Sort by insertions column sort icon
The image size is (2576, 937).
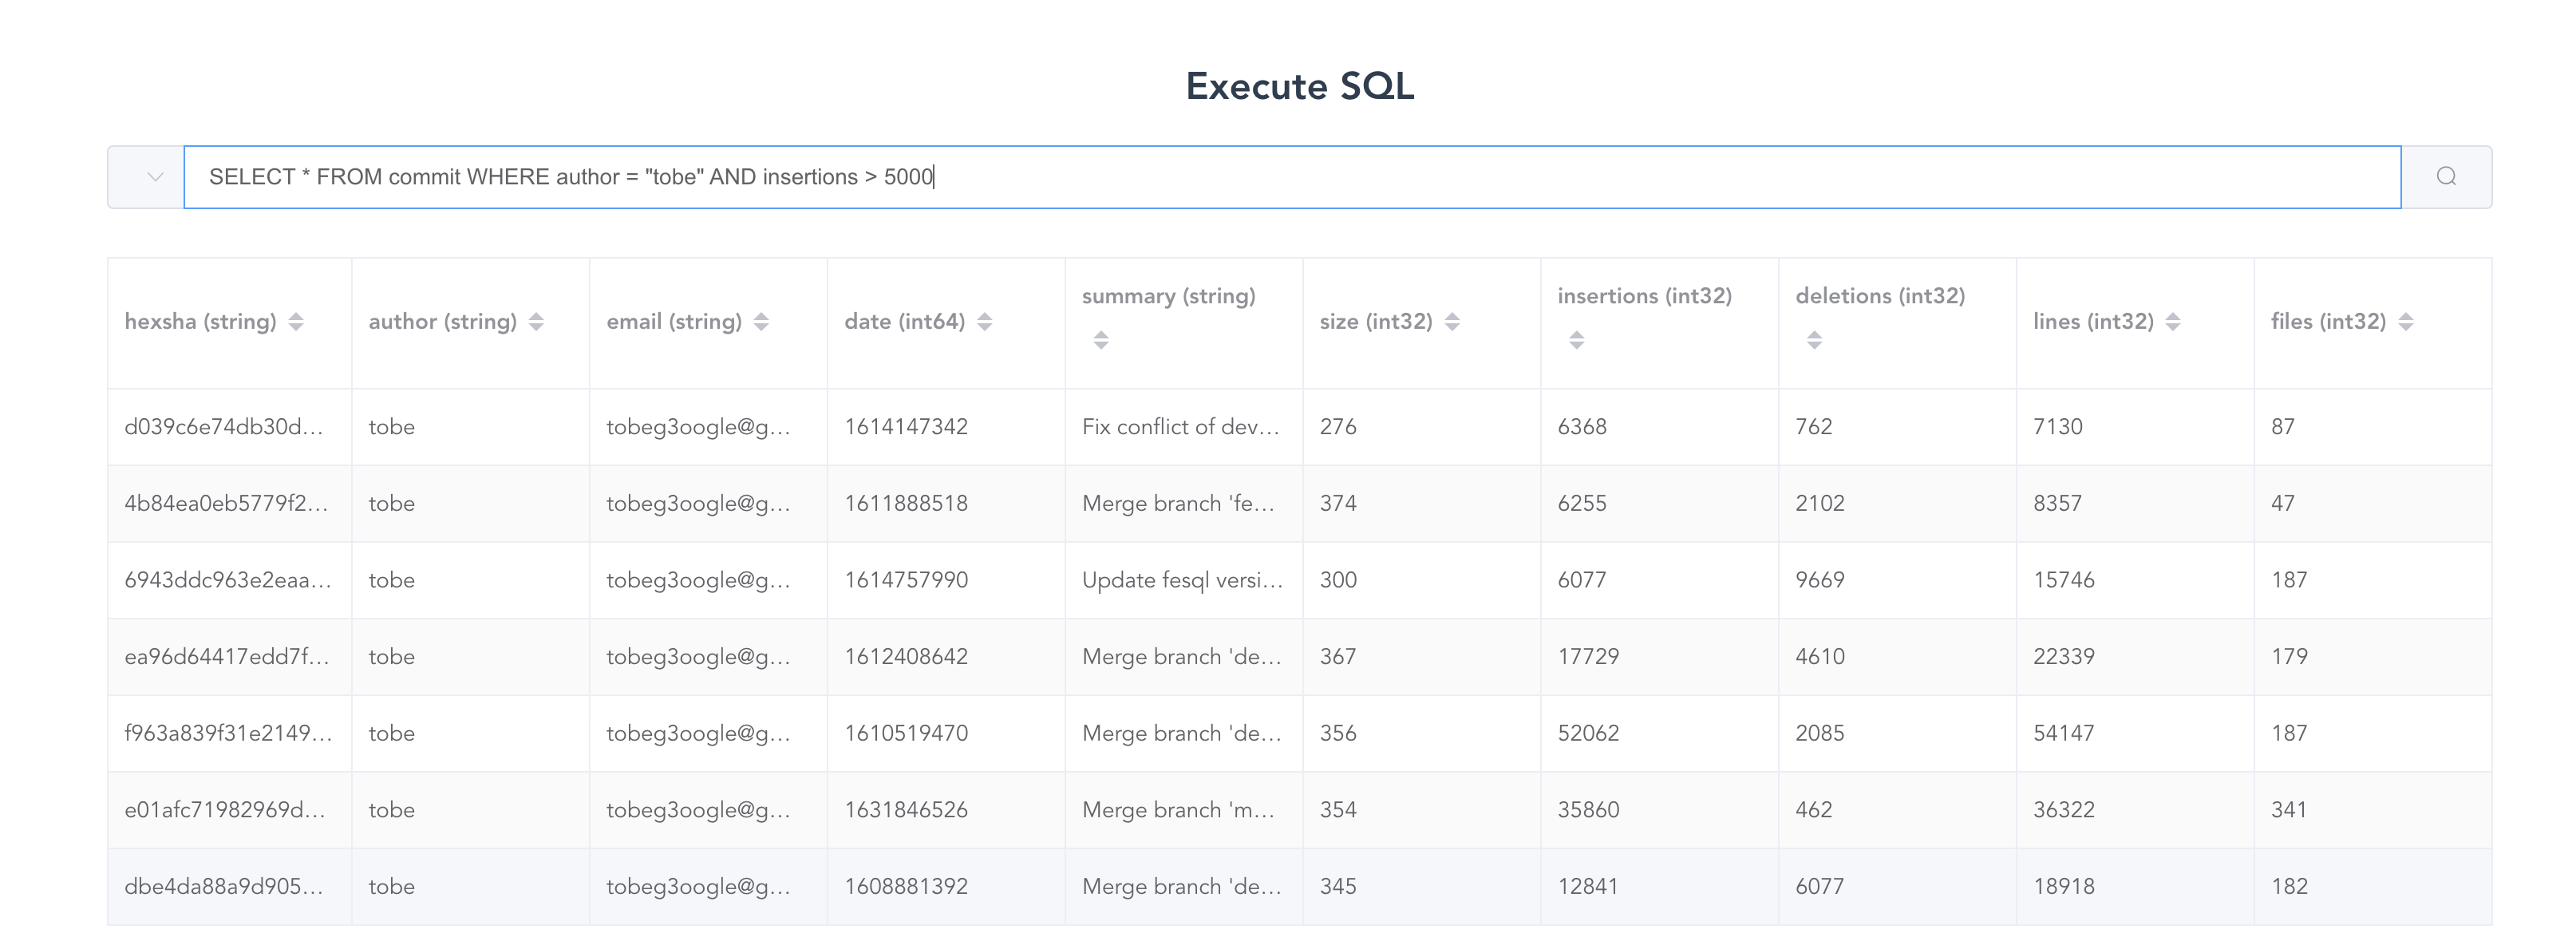1576,340
